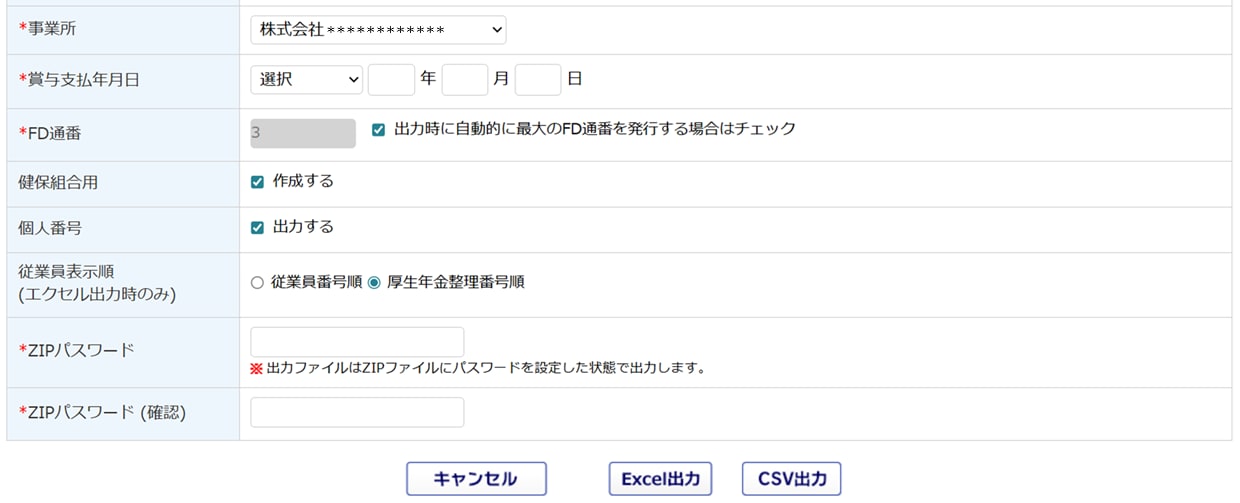Click the Excel出力 button
The image size is (1240, 503).
[x=660, y=479]
